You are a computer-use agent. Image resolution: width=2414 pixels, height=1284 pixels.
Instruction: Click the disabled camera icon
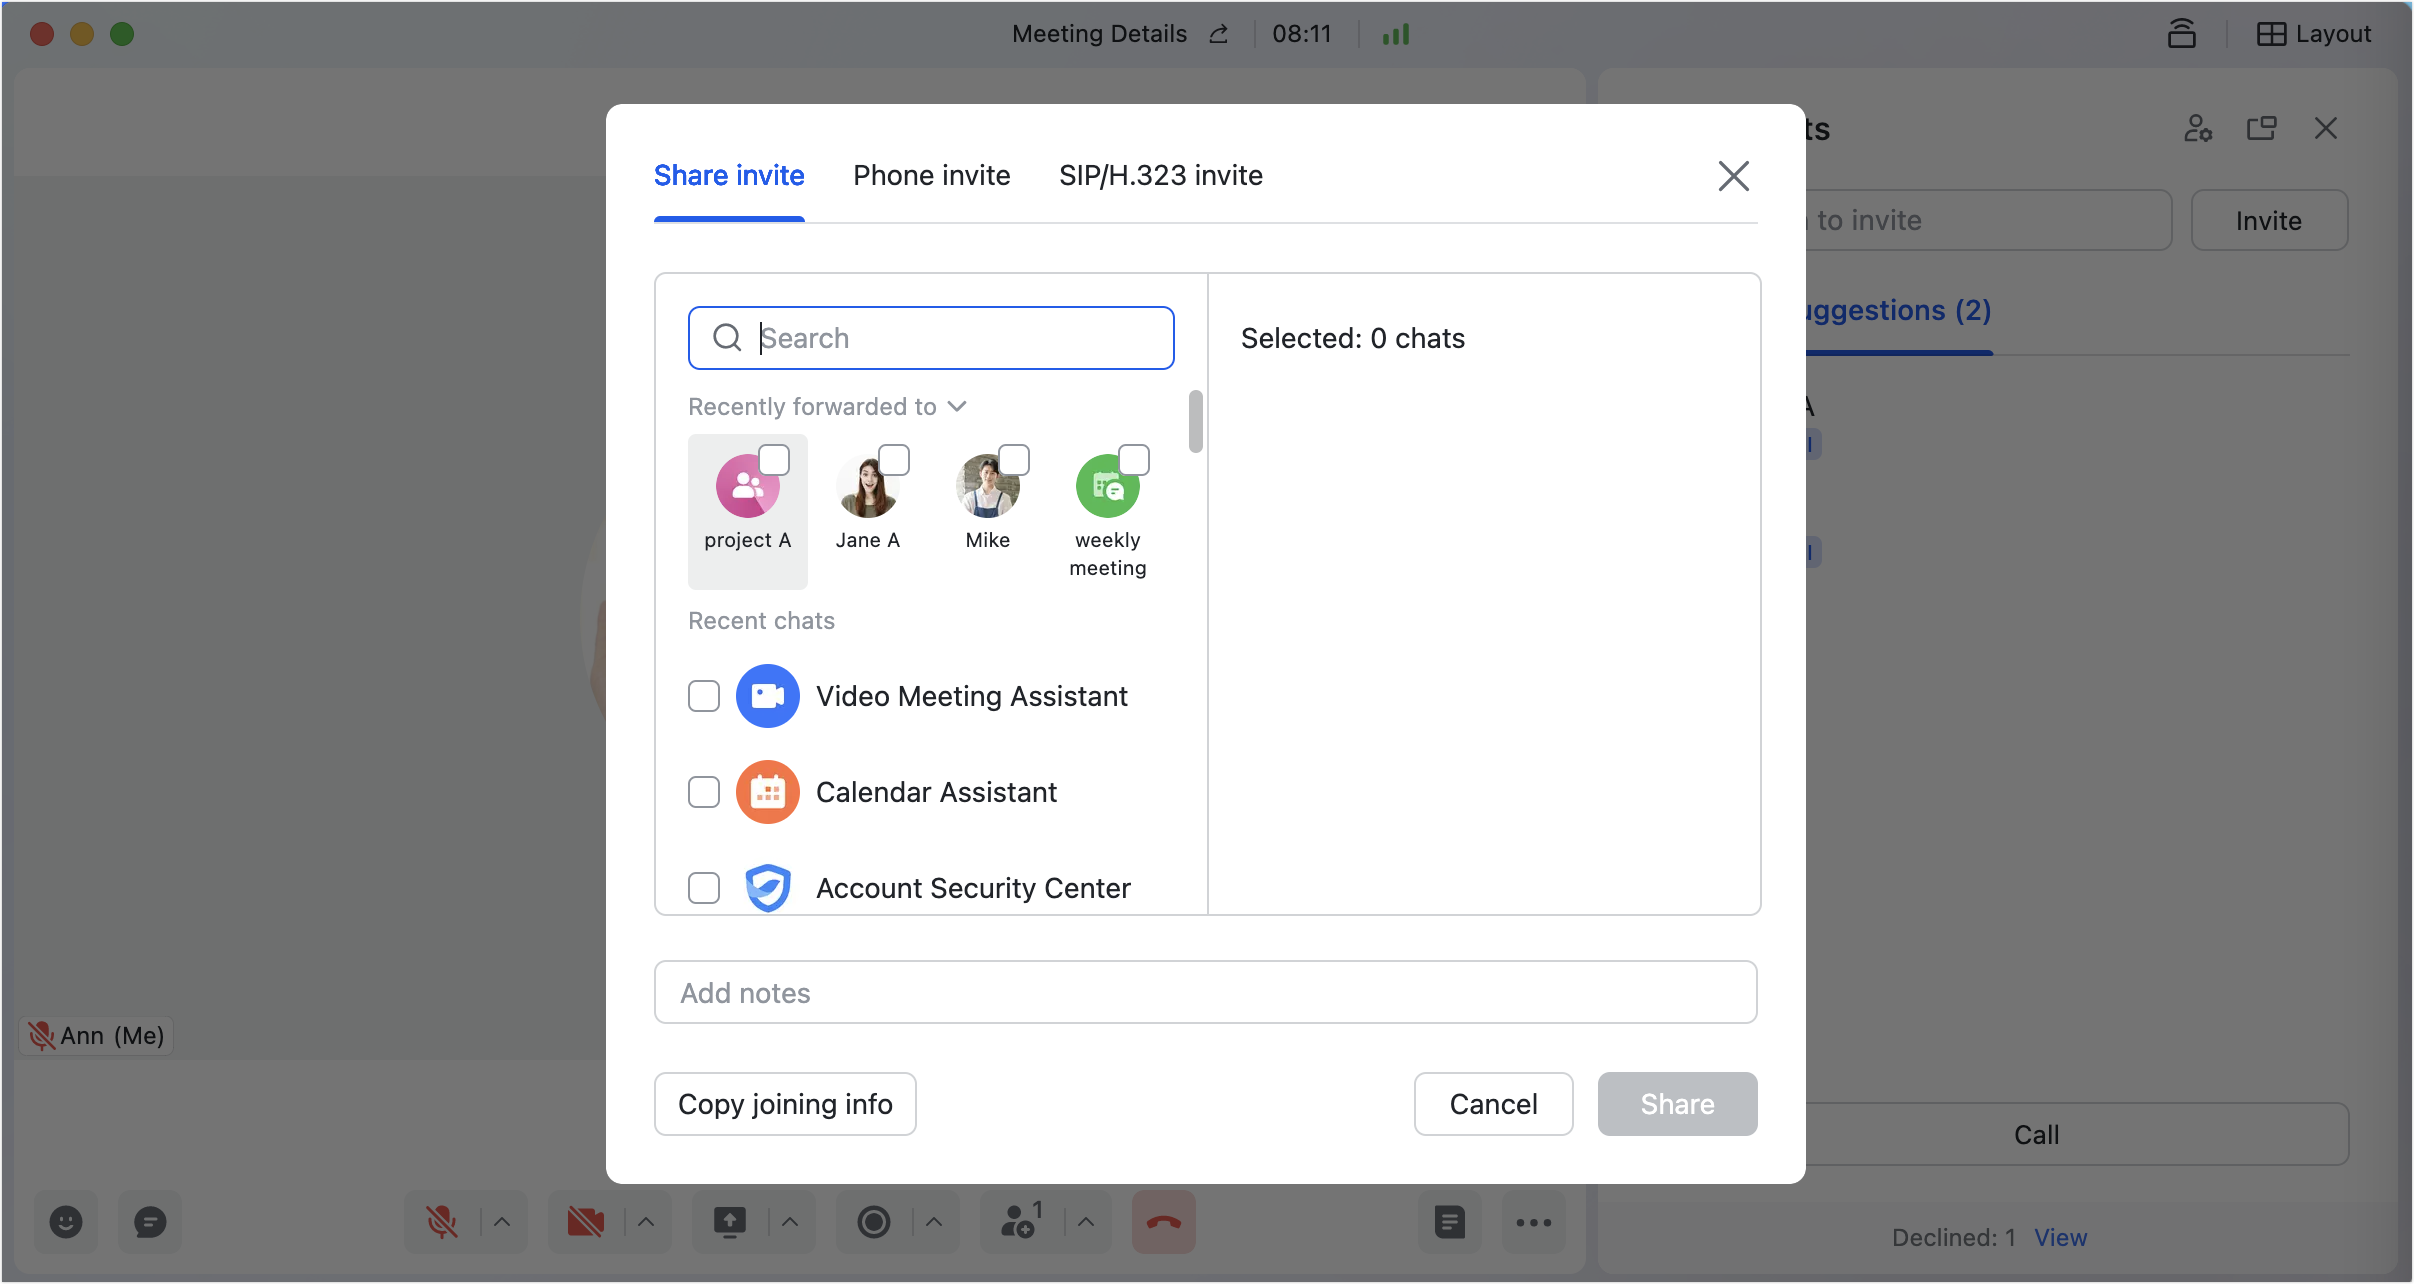(586, 1221)
